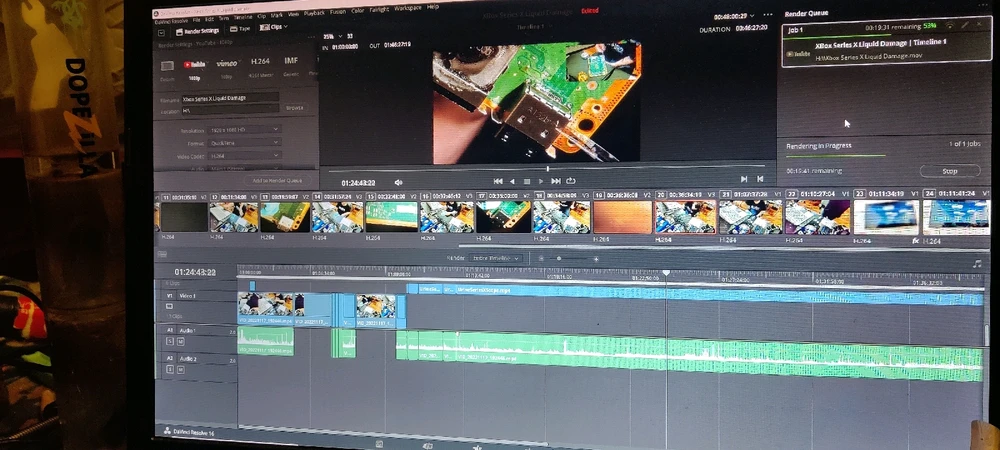Open the viewer timecode dropdown
Viewport: 1000px width, 450px height.
(734, 16)
